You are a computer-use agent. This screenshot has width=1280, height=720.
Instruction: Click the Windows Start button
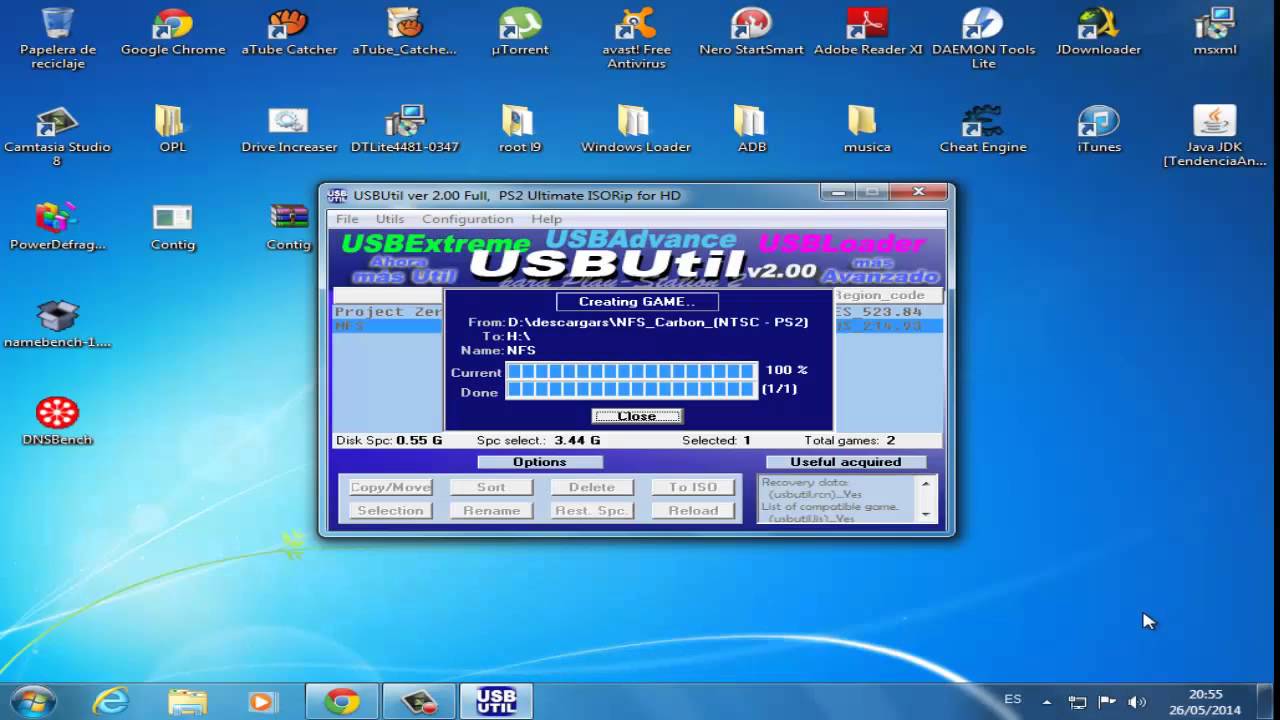33,701
